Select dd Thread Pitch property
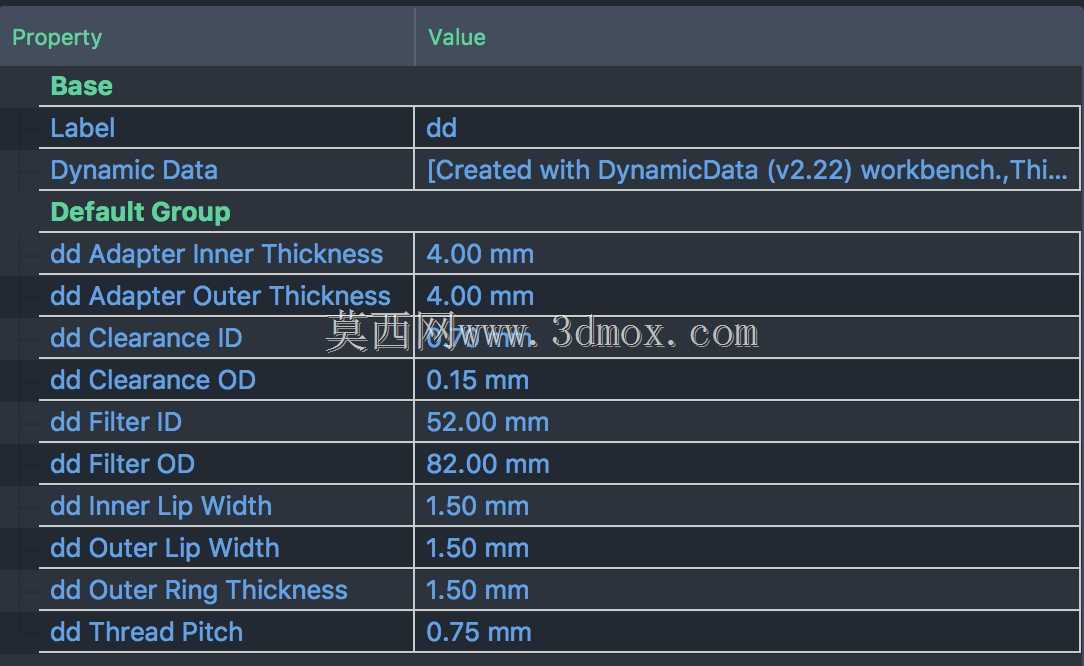Image resolution: width=1084 pixels, height=666 pixels. (147, 632)
